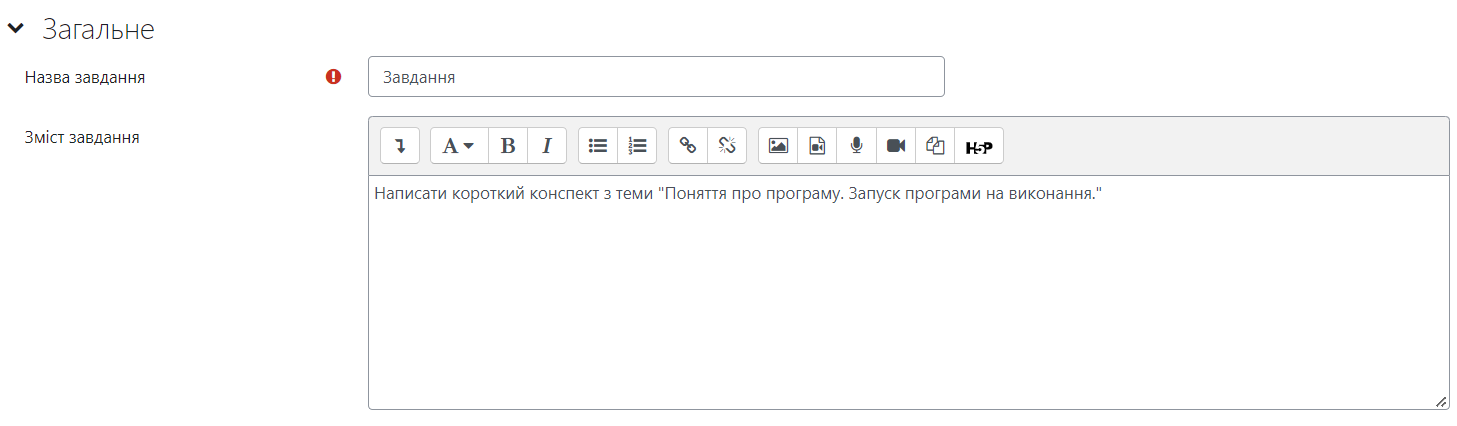
Task: Click the Загальне section heading
Action: click(x=98, y=30)
